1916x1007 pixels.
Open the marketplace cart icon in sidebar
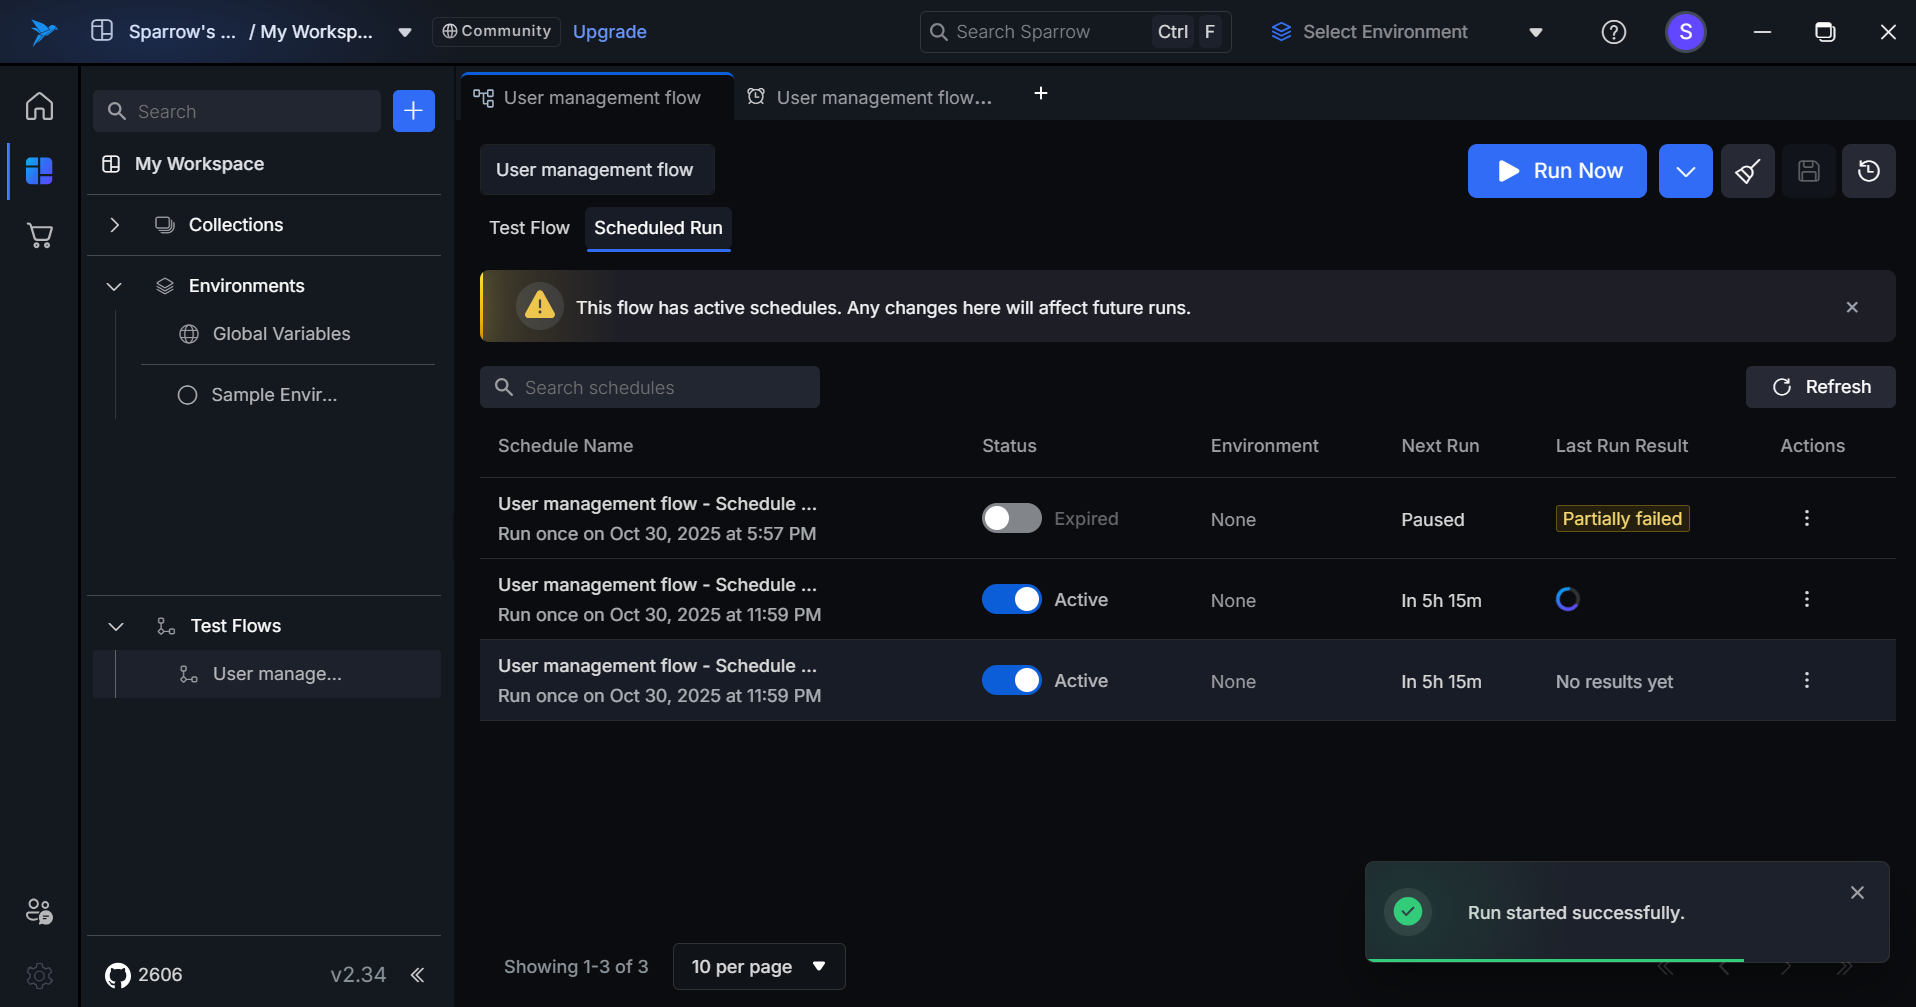39,236
